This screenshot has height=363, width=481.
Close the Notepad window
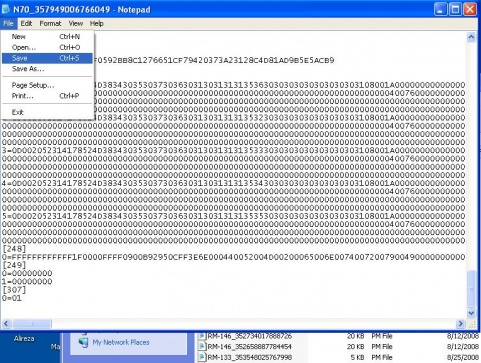470,9
